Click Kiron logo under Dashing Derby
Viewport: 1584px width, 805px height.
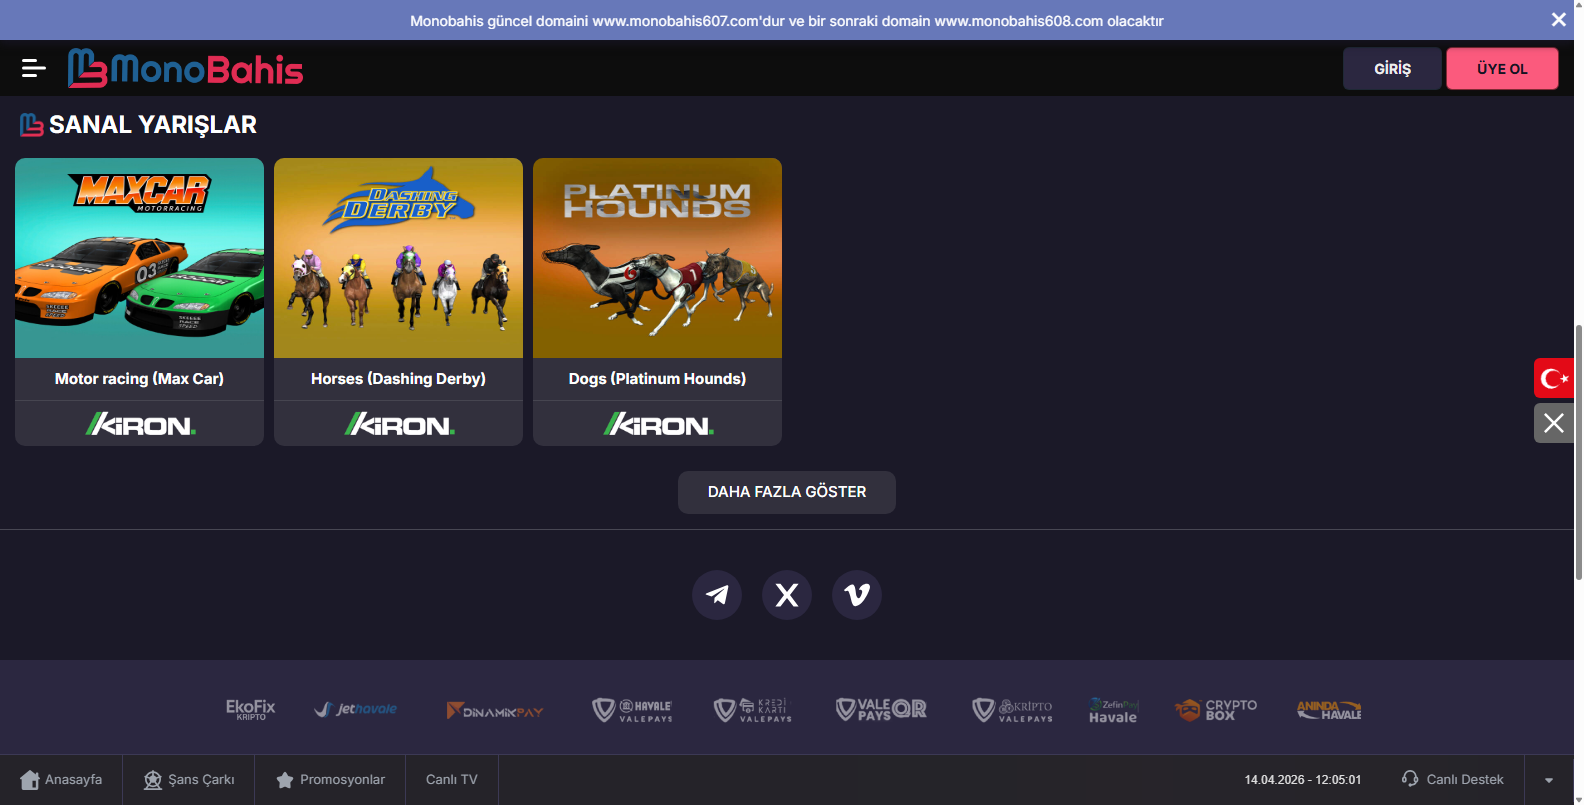click(399, 425)
